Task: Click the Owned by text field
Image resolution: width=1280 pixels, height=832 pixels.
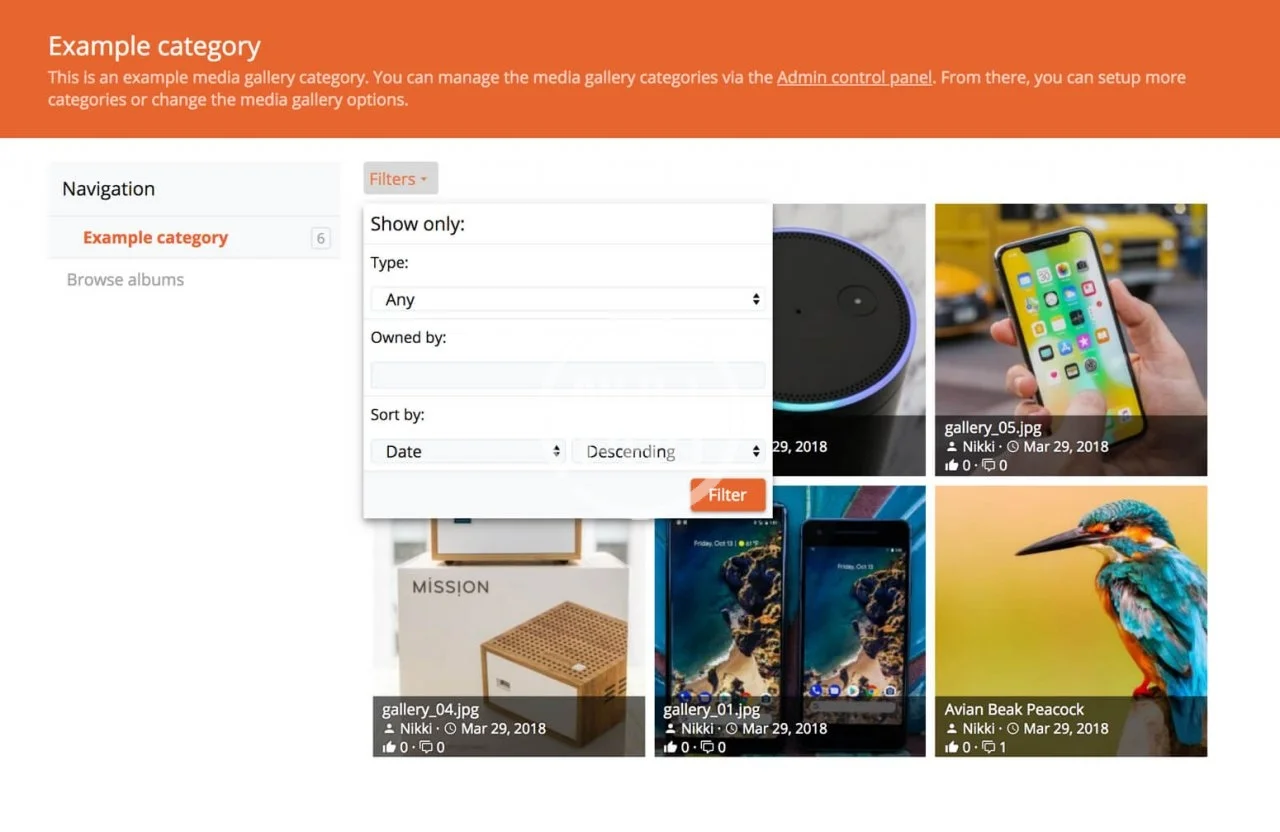Action: point(567,375)
